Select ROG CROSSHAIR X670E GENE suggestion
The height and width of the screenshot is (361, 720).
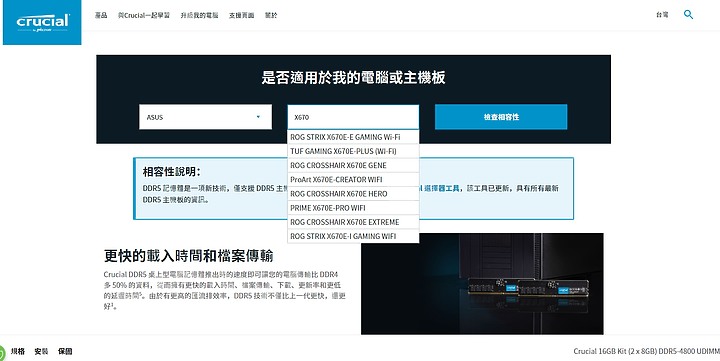(353, 165)
